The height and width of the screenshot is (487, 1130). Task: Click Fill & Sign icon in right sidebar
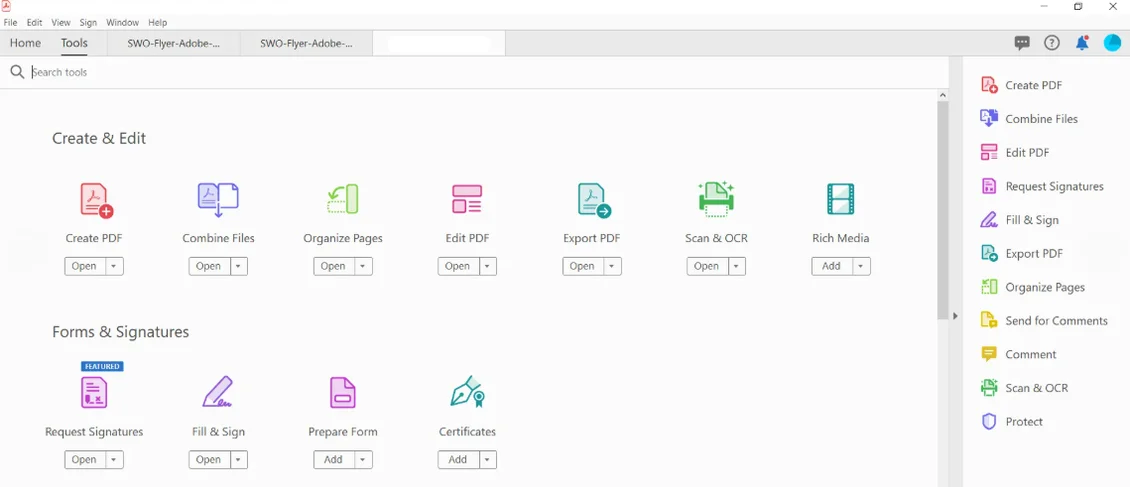click(x=989, y=220)
